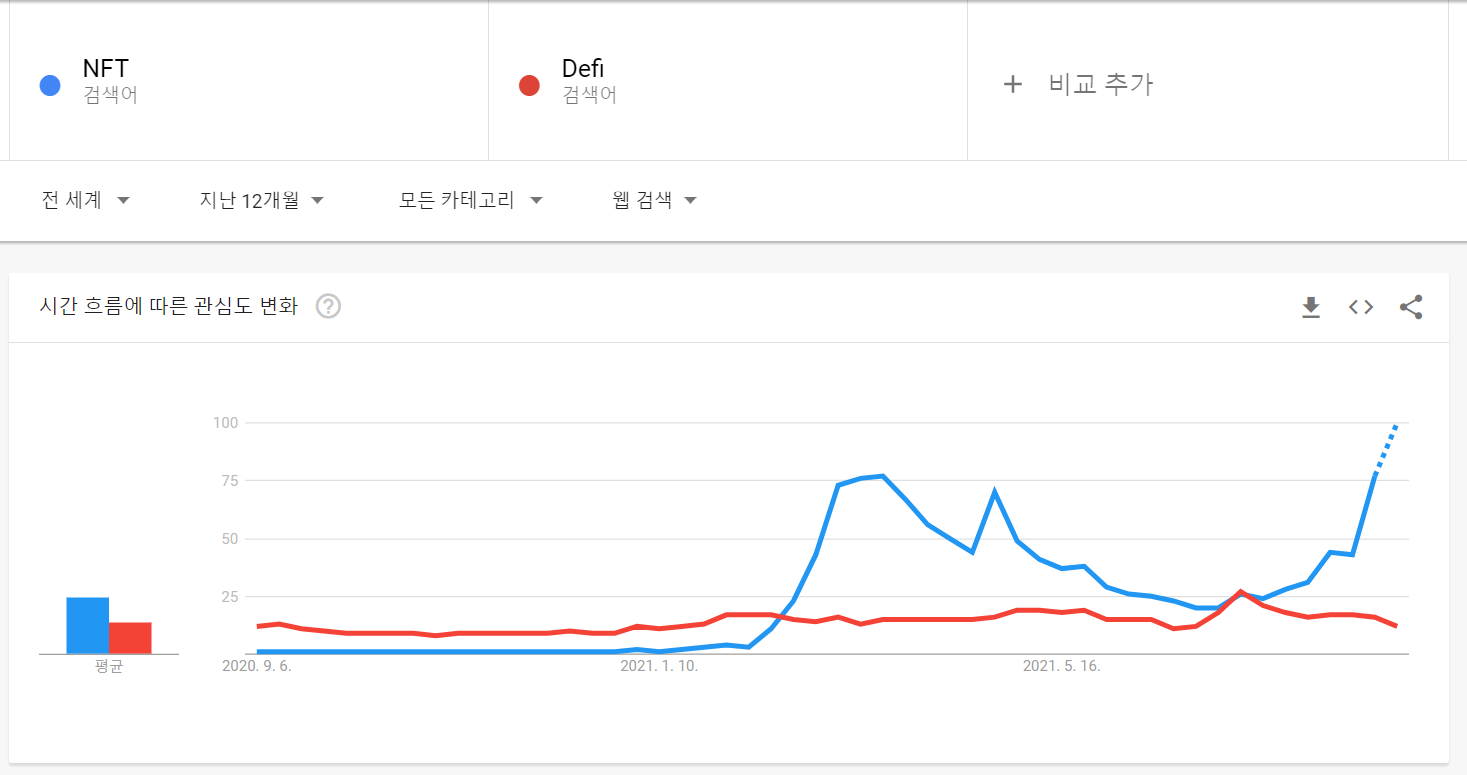Click the dotted projected end of NFT line
The image size is (1467, 775).
1386,448
